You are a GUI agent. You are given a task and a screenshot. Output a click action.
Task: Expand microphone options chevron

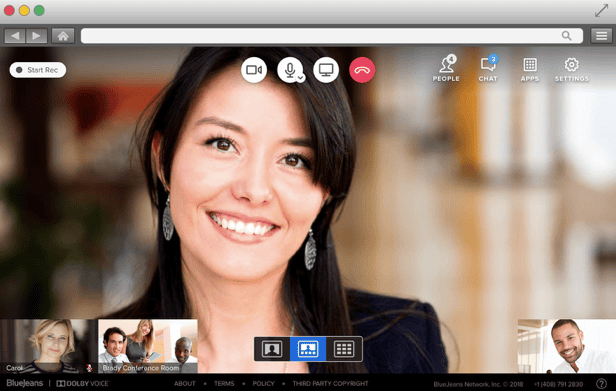[301, 78]
